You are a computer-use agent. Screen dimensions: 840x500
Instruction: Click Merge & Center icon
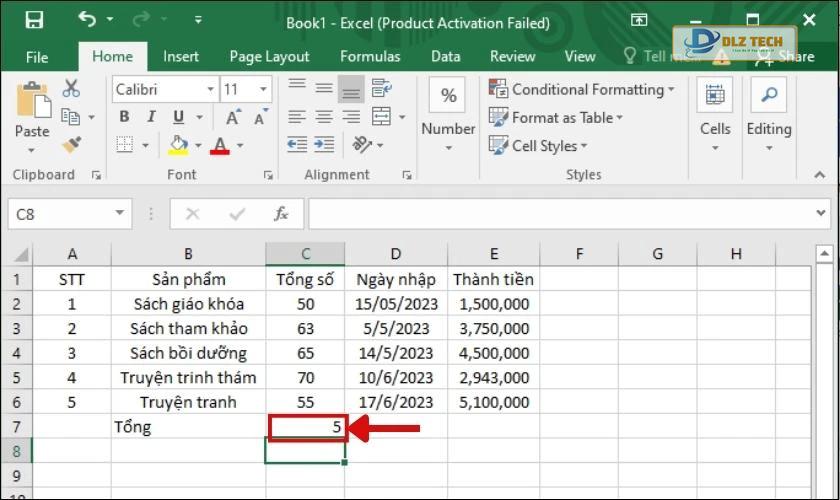point(381,116)
